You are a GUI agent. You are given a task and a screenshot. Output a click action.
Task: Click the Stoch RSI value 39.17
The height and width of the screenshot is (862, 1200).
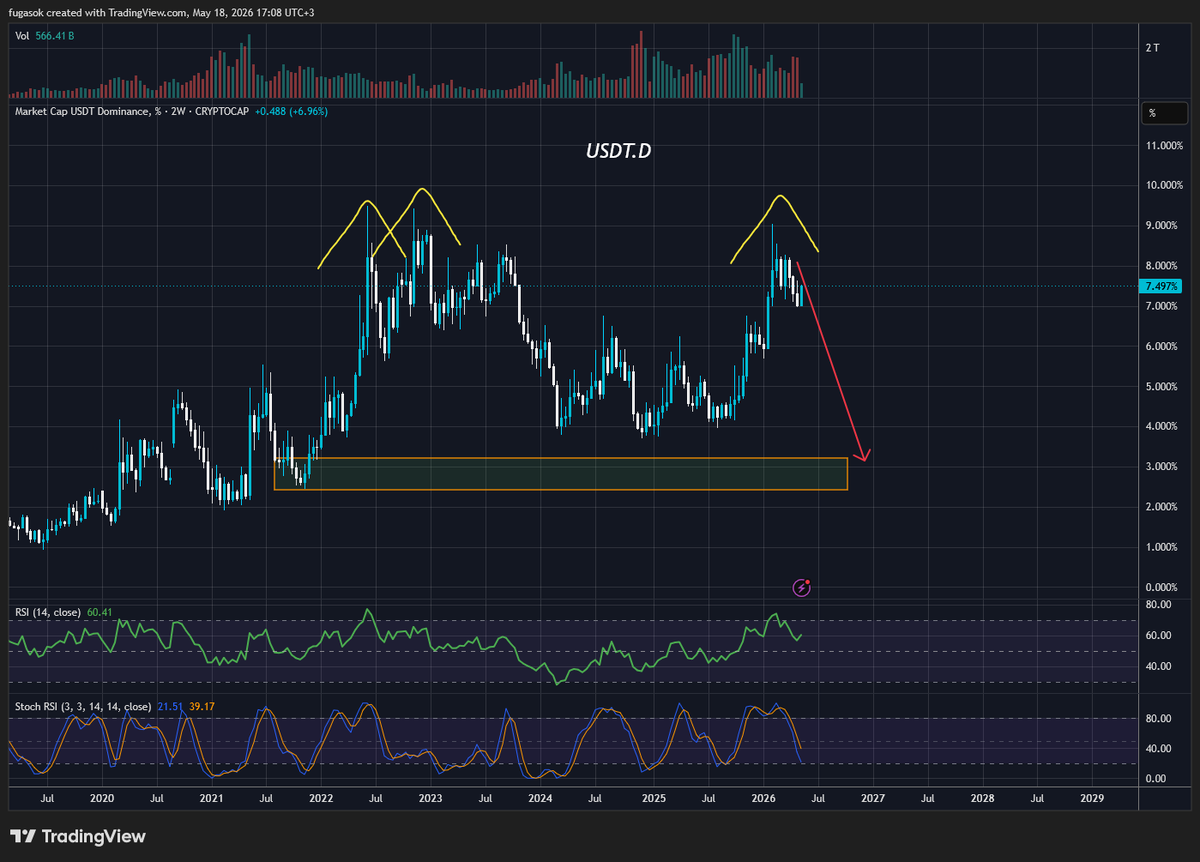(202, 707)
